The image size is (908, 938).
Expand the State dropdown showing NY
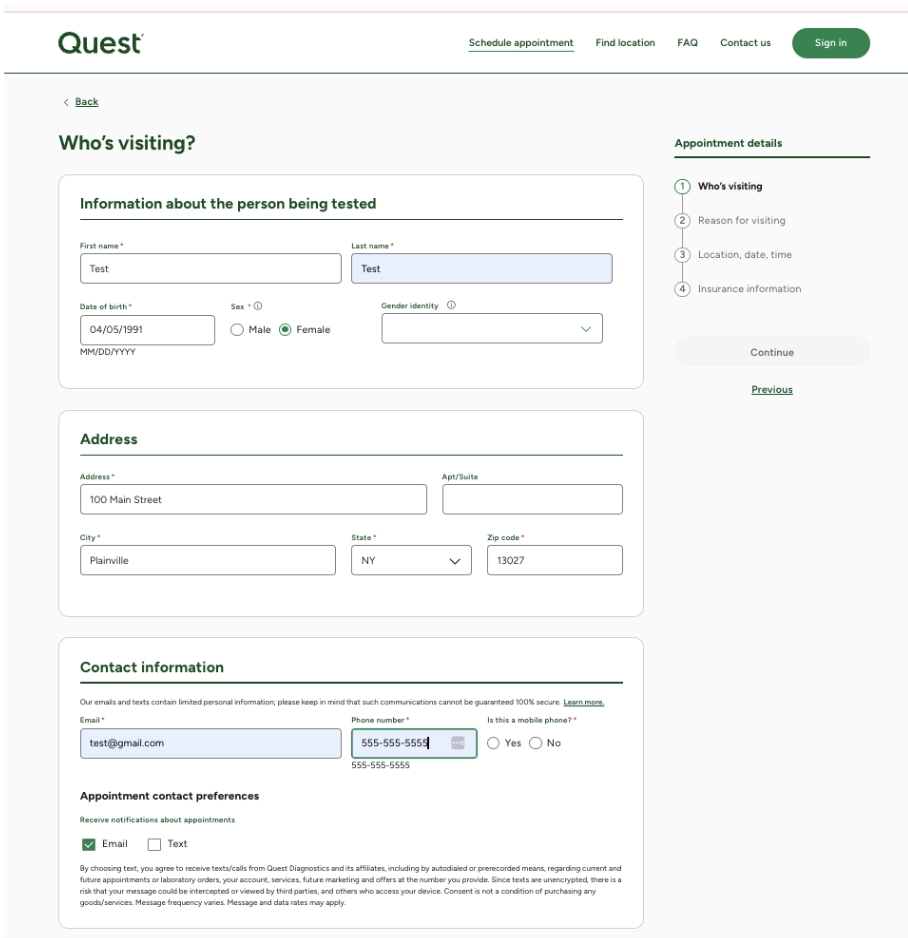tap(411, 561)
